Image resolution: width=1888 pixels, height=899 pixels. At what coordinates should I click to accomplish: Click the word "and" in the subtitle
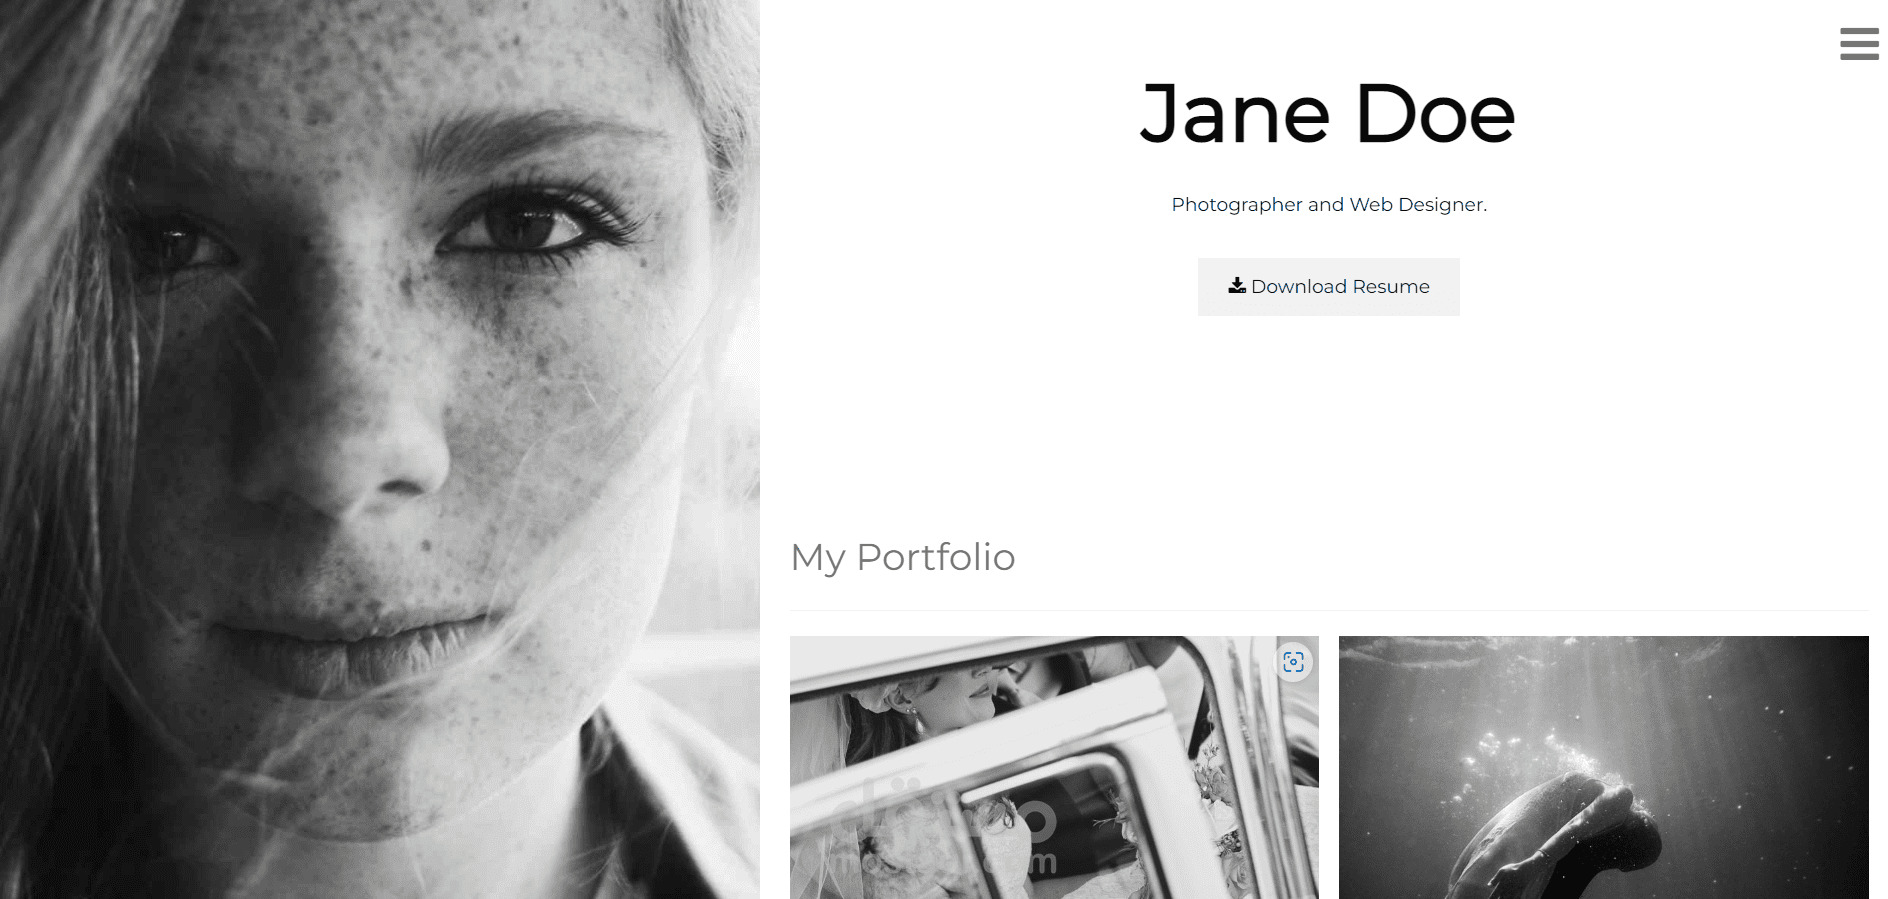(1326, 205)
